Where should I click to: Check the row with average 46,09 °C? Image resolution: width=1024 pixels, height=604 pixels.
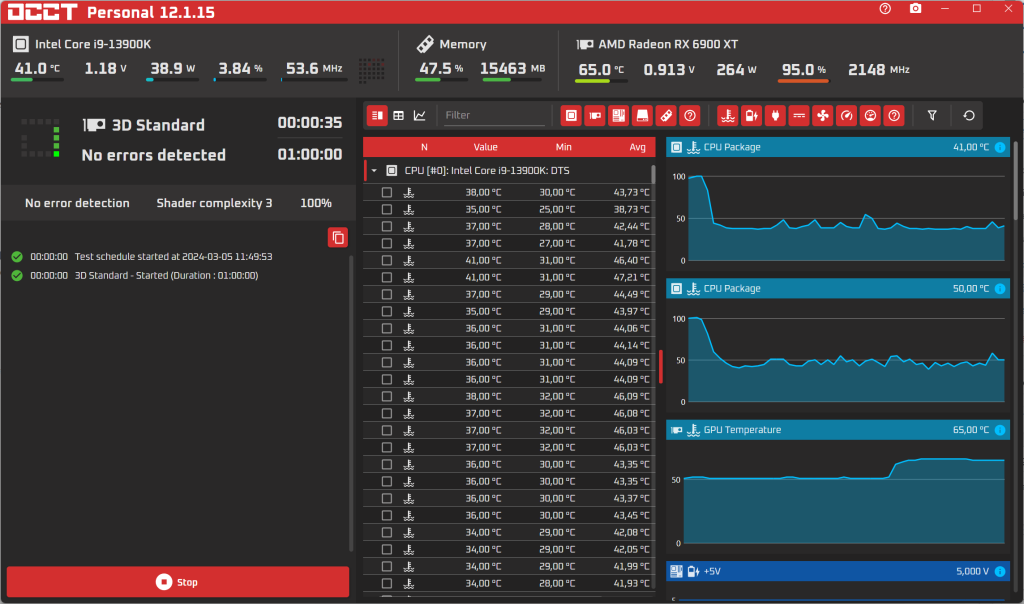[387, 396]
